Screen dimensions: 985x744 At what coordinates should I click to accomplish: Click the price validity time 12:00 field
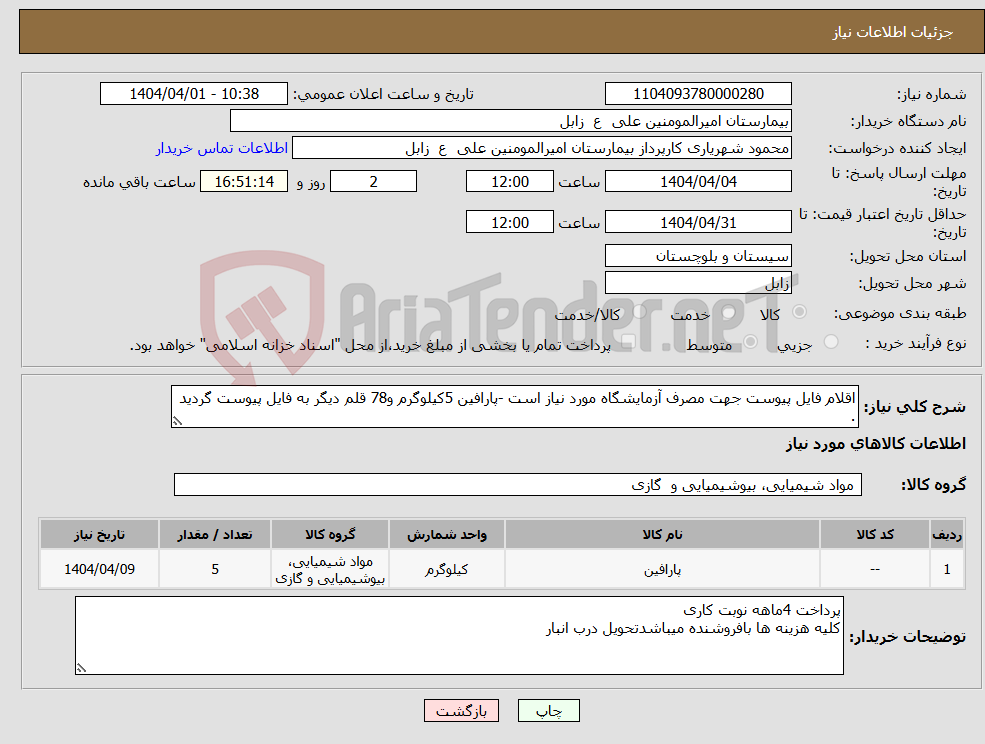point(509,222)
